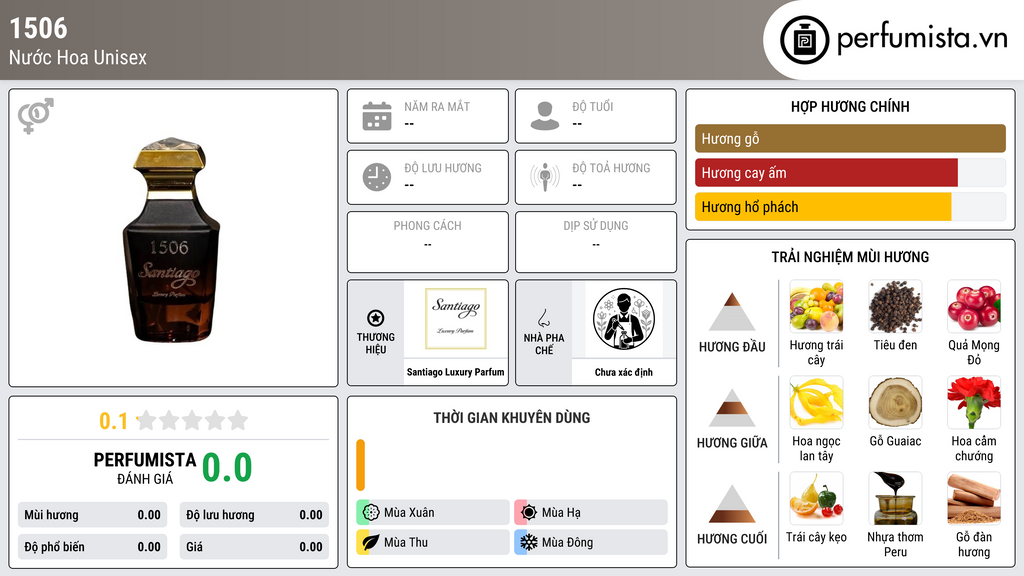1024x576 pixels.
Task: Click the star badge Thương hiệu icon
Action: [x=376, y=318]
